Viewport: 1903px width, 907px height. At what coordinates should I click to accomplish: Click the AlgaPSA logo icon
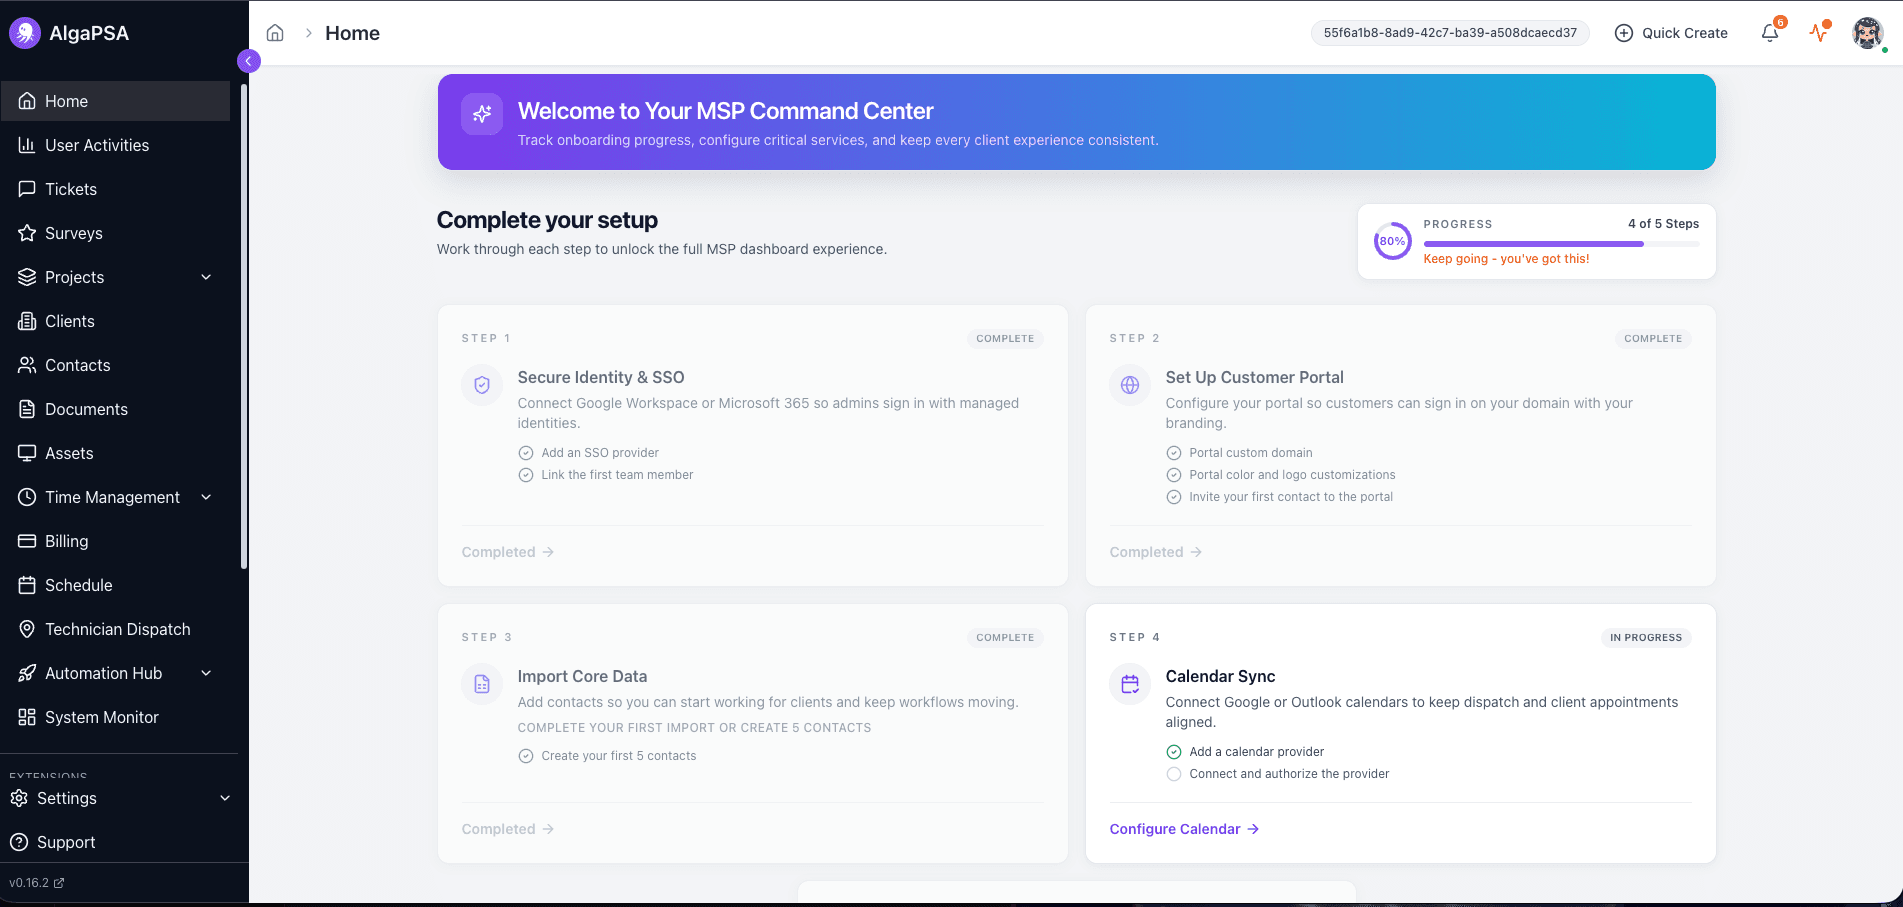24,33
